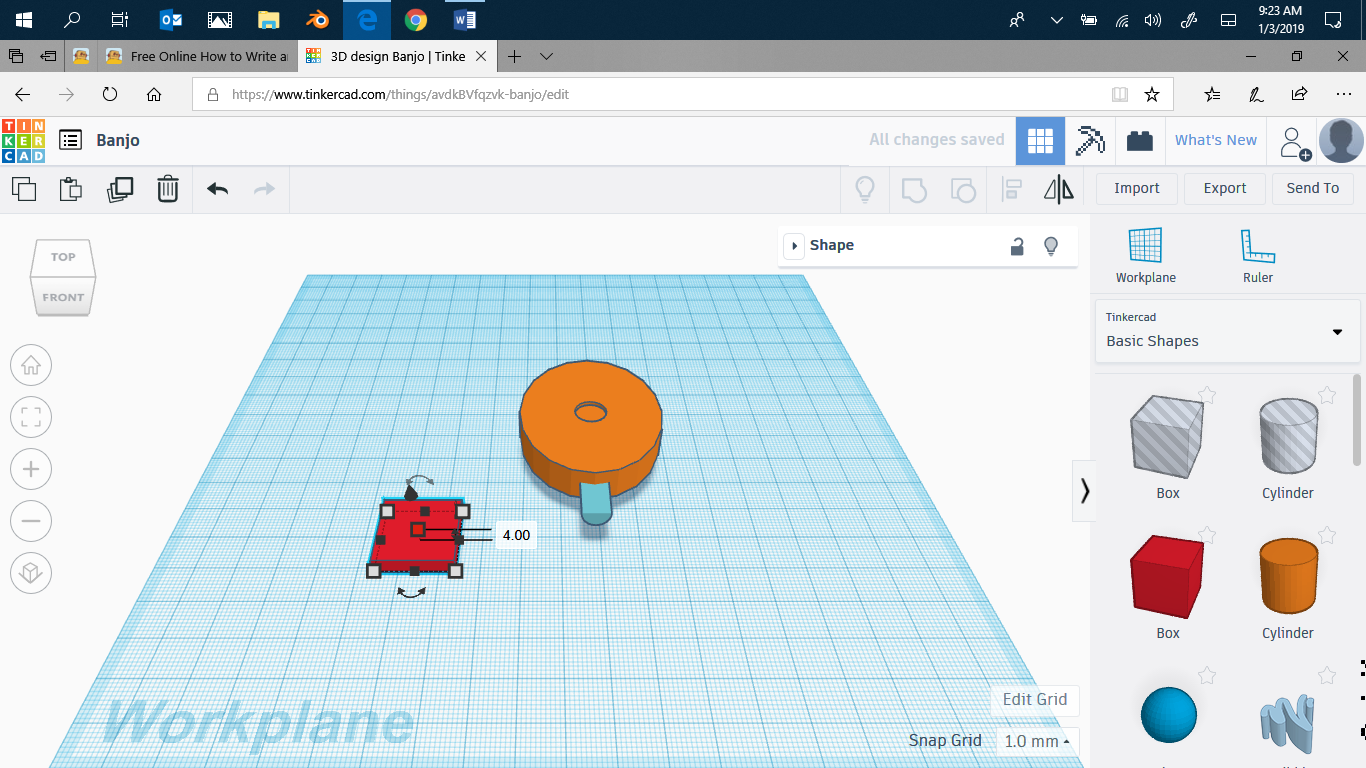Open the design list menu icon
The width and height of the screenshot is (1366, 768).
point(70,140)
